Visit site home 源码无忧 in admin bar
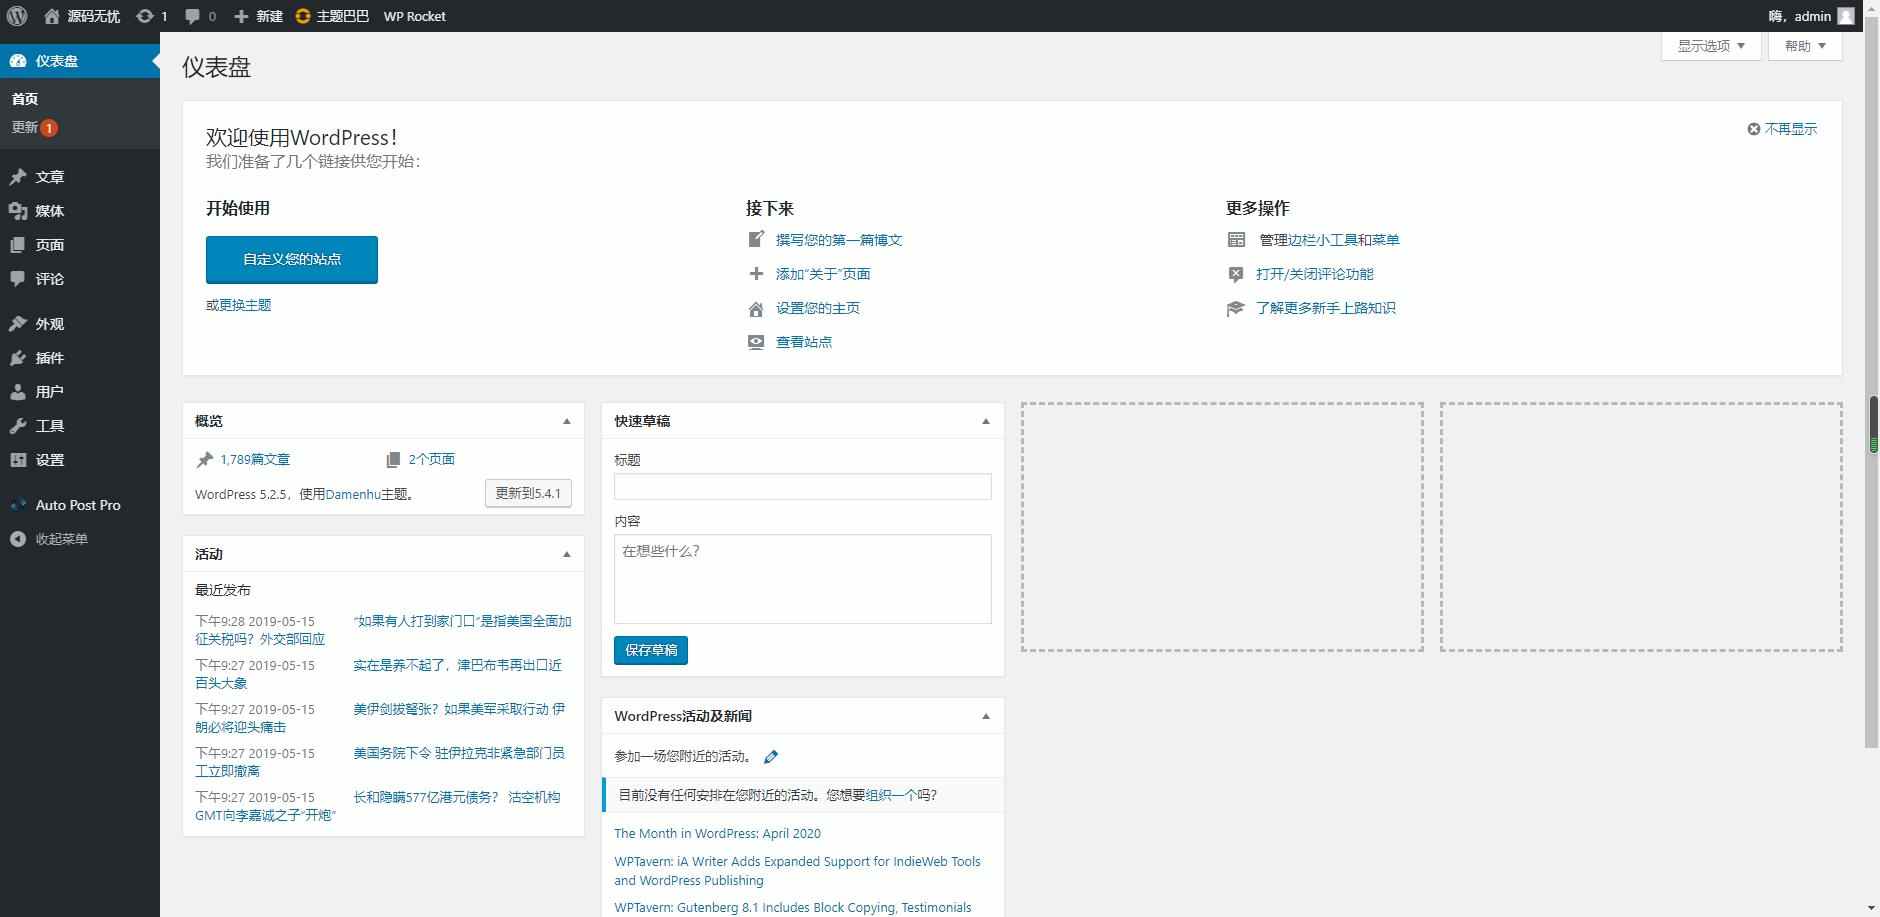The height and width of the screenshot is (917, 1880). pos(82,16)
